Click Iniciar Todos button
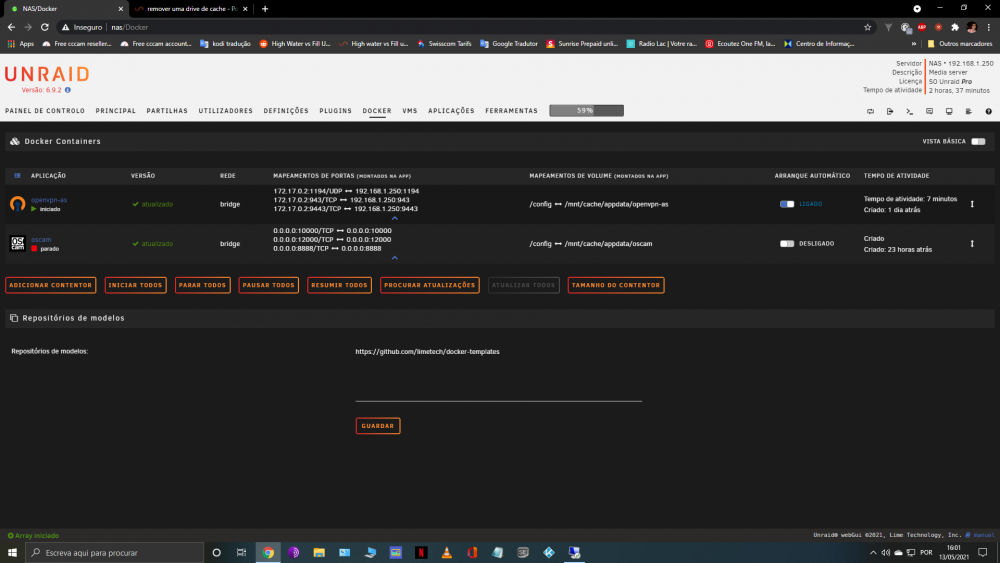Viewport: 1000px width, 563px height. (x=135, y=285)
